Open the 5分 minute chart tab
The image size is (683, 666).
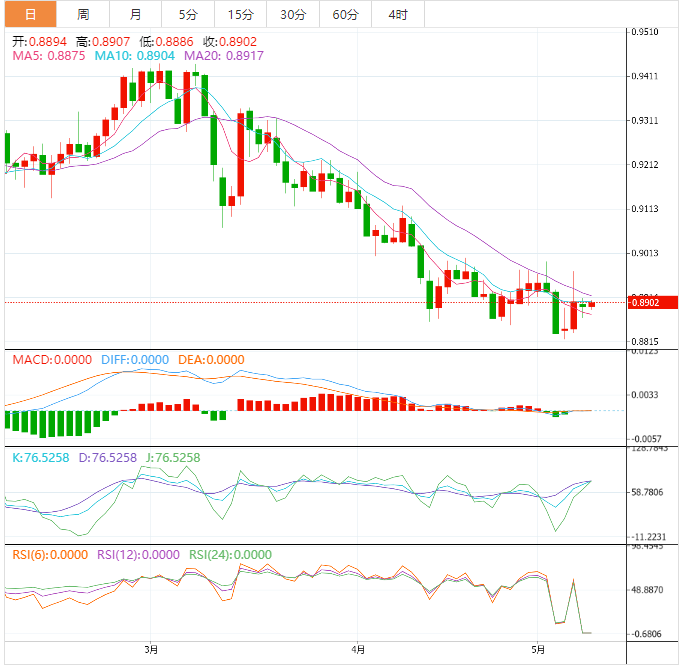pos(188,14)
